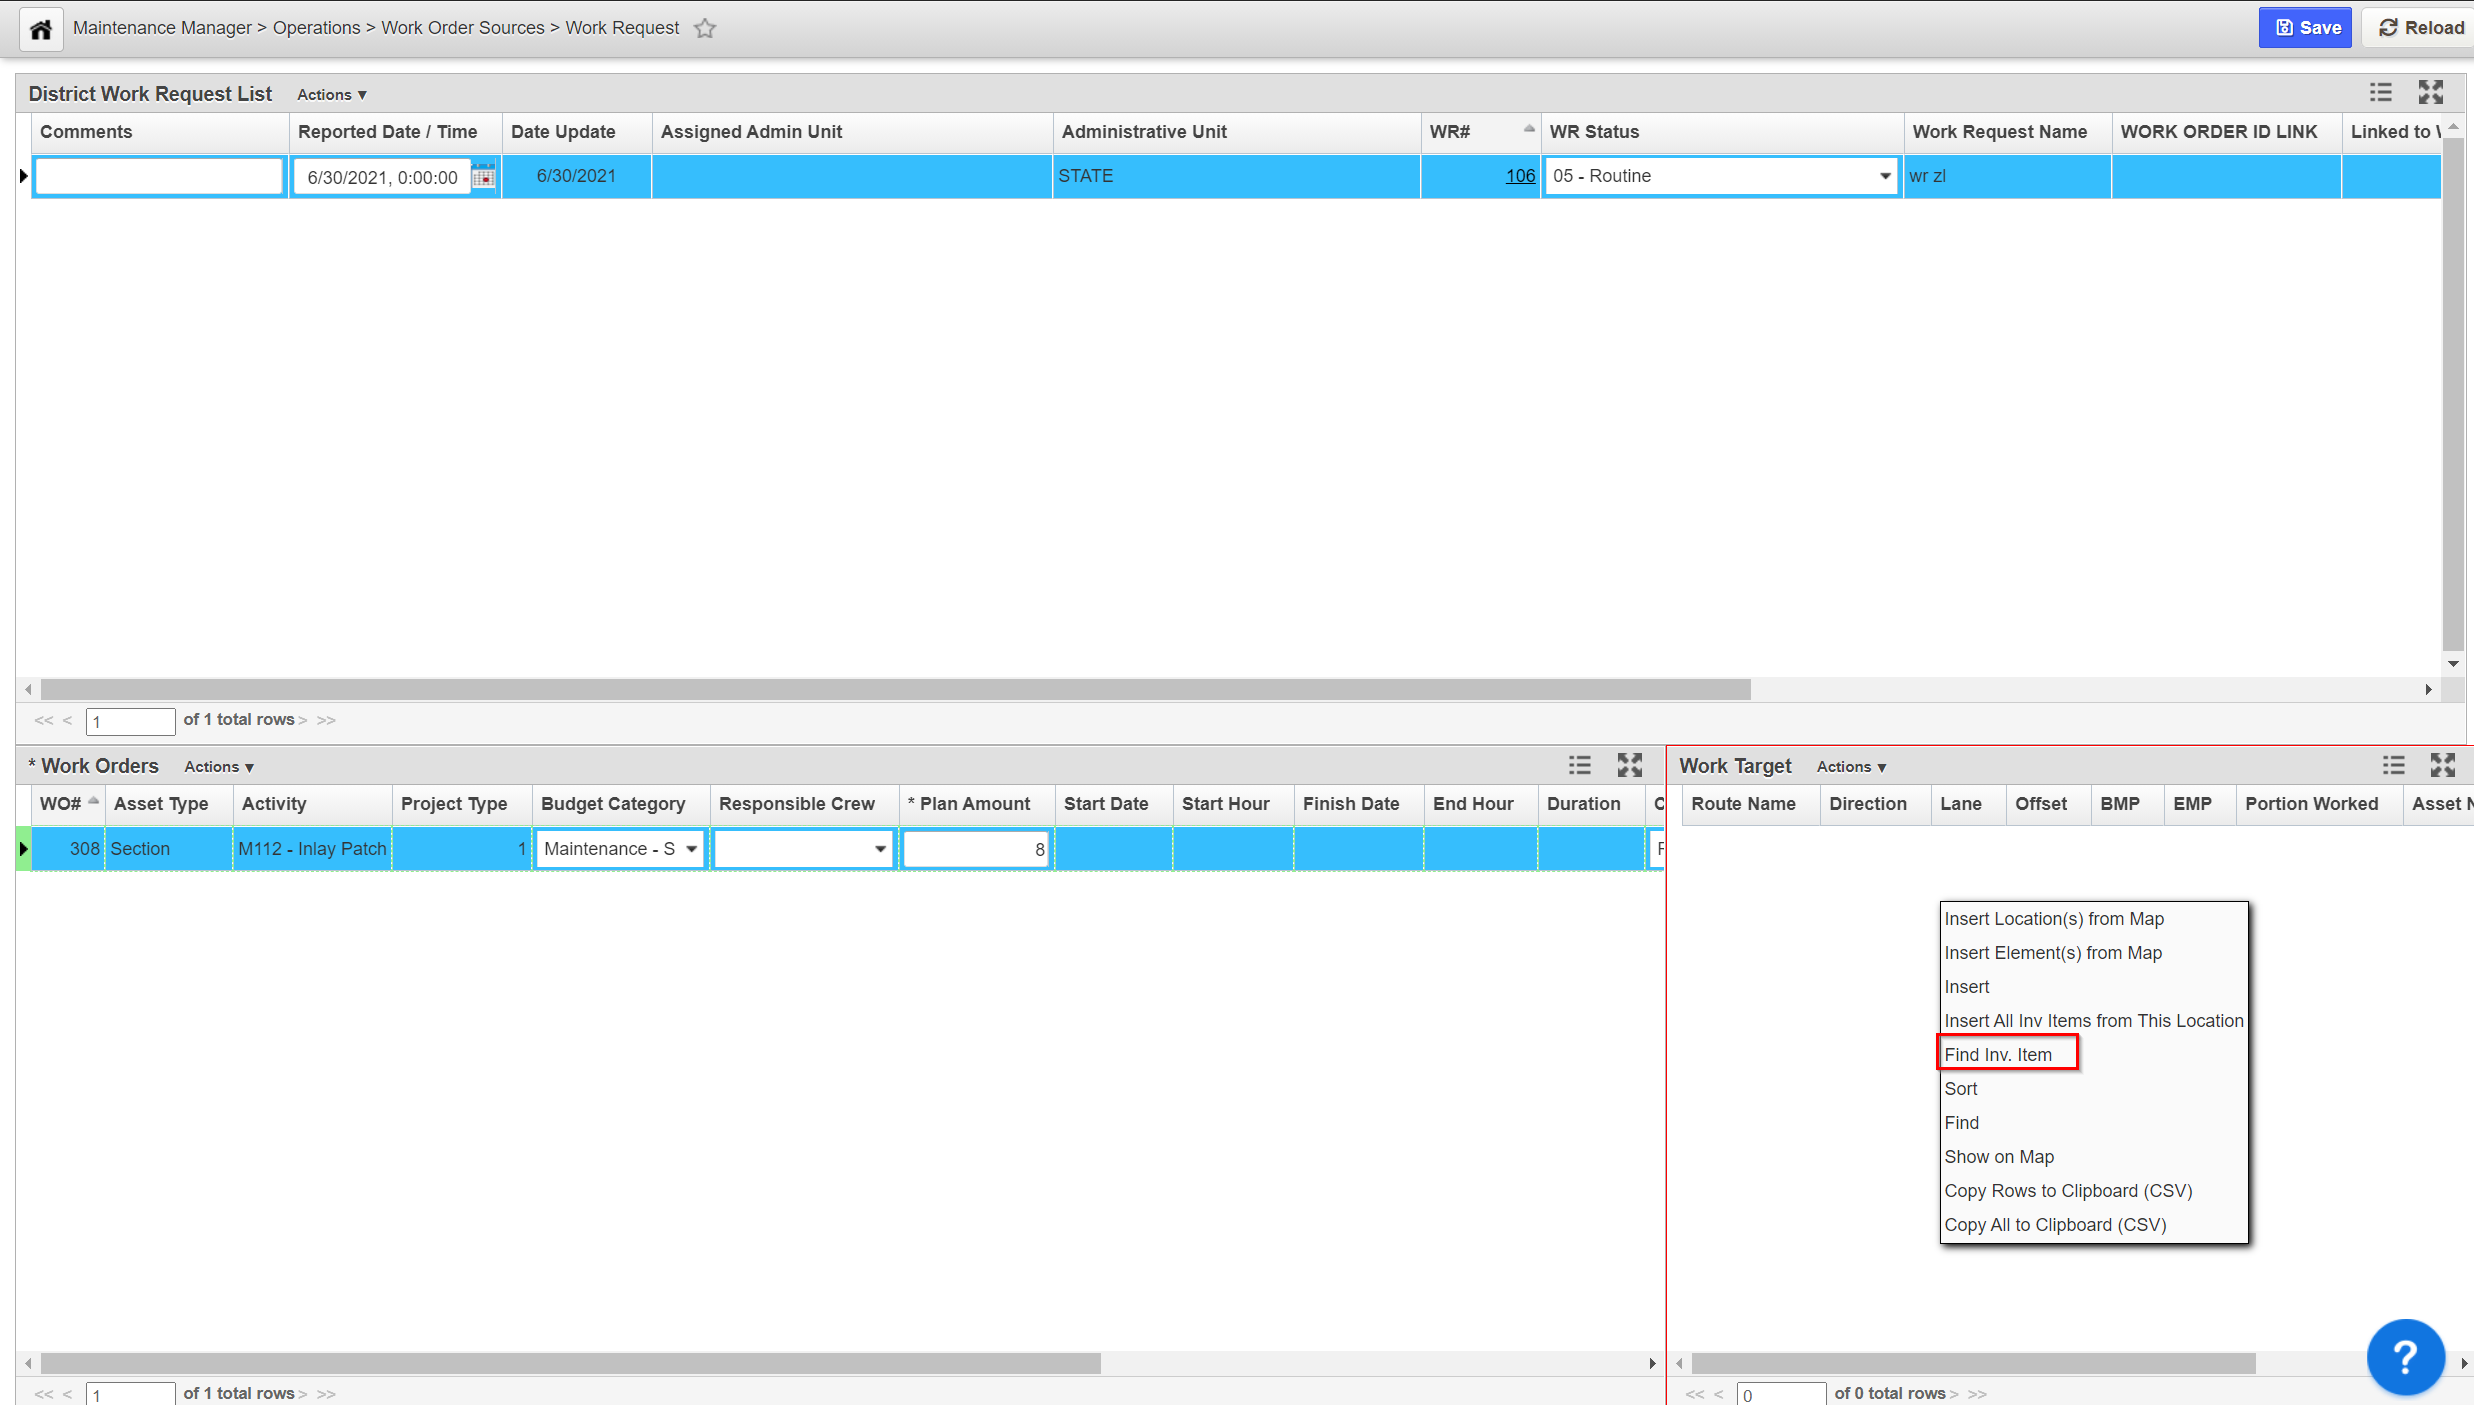
Task: Open the Responsible Crew dropdown
Action: coord(879,849)
